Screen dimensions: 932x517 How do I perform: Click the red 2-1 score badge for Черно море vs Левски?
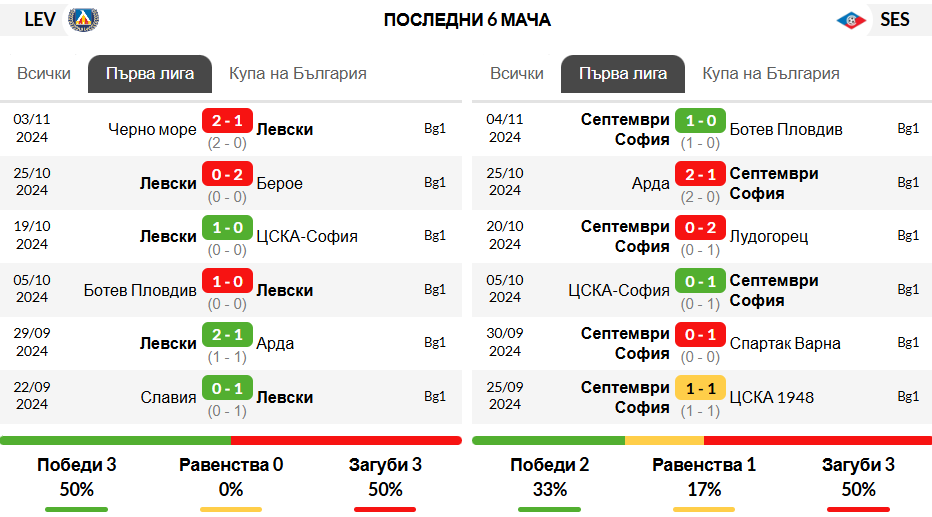pyautogui.click(x=227, y=121)
